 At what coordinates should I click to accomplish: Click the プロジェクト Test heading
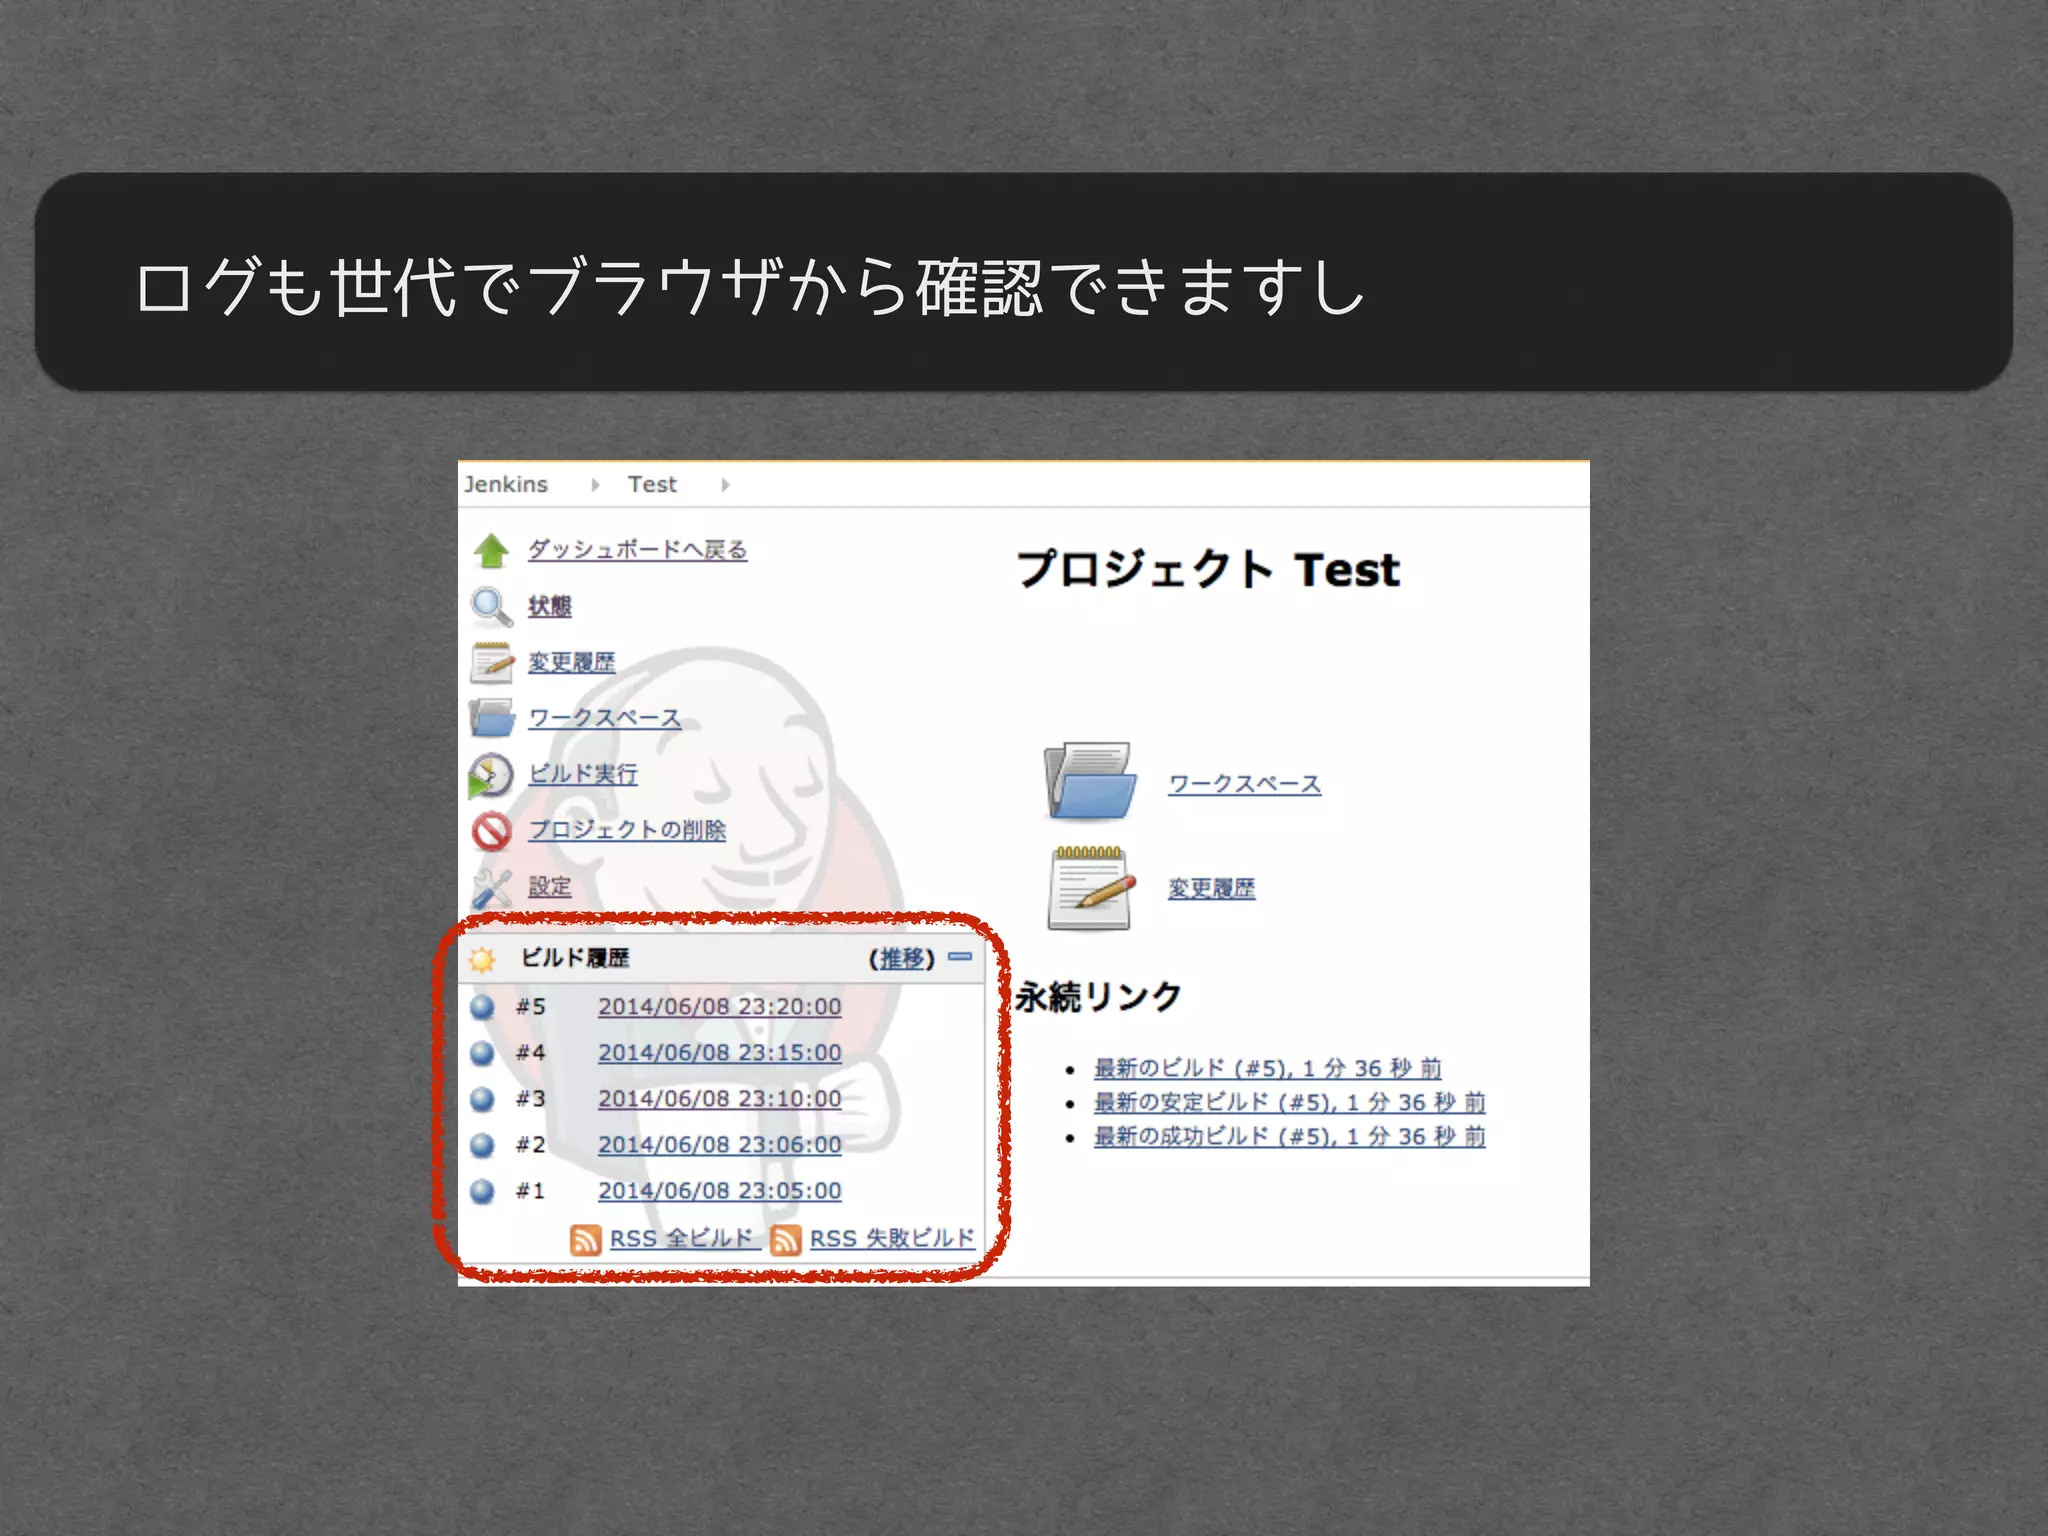[x=1208, y=570]
